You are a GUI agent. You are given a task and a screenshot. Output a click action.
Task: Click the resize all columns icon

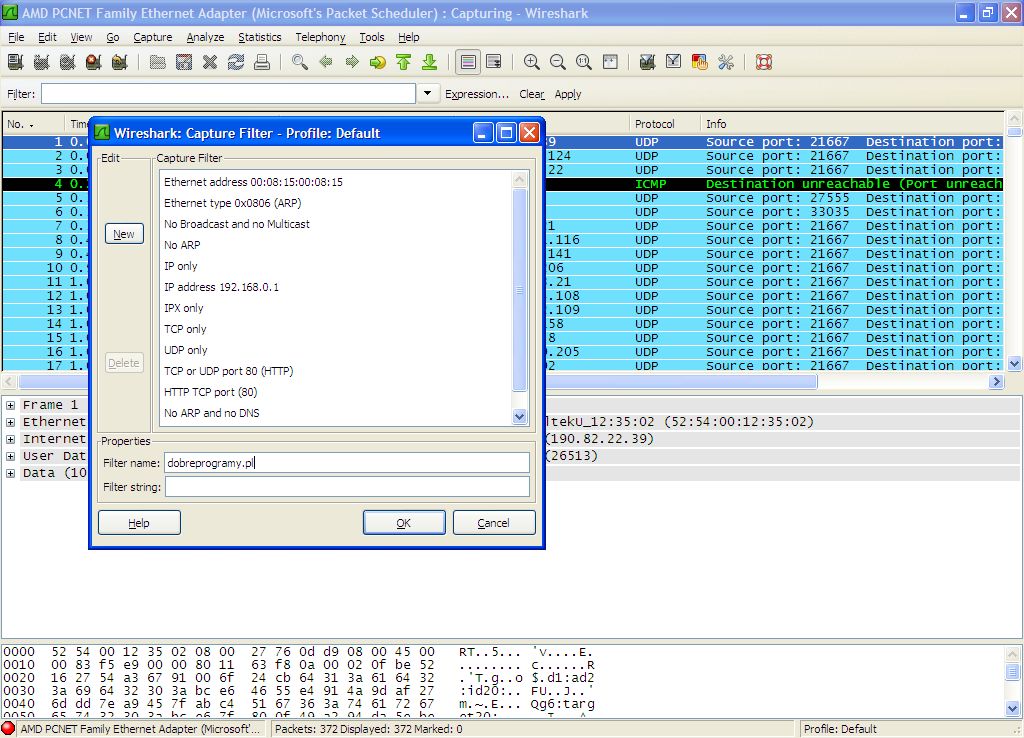610,62
